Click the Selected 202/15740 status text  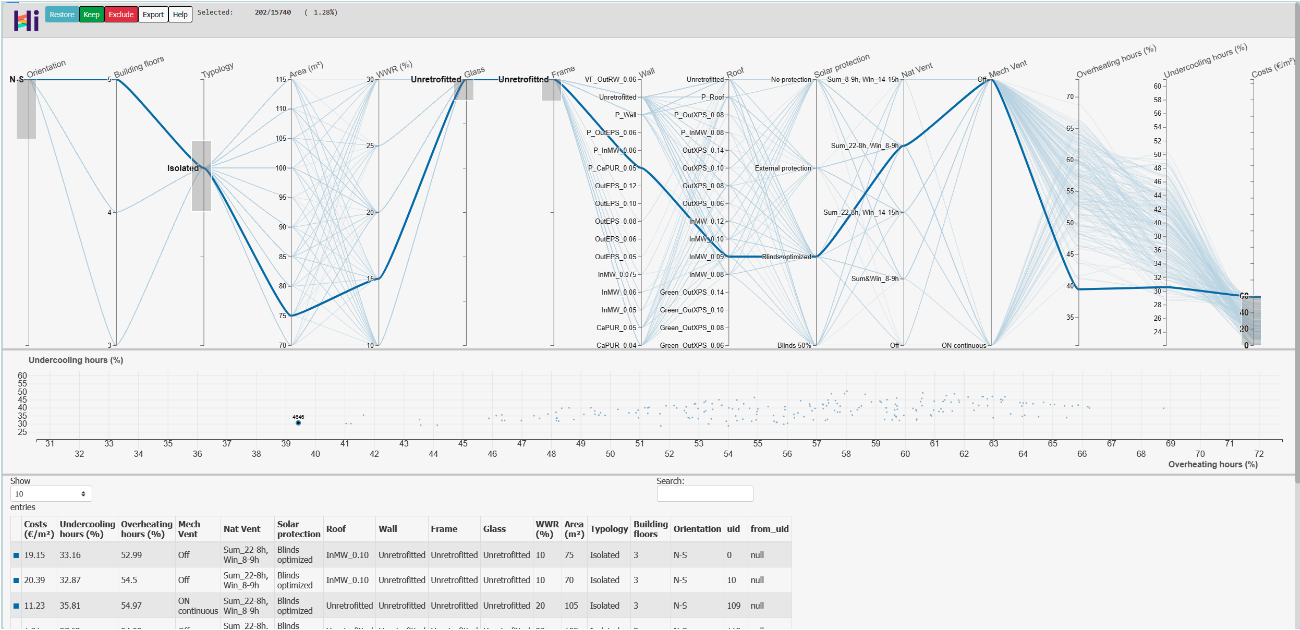point(267,12)
